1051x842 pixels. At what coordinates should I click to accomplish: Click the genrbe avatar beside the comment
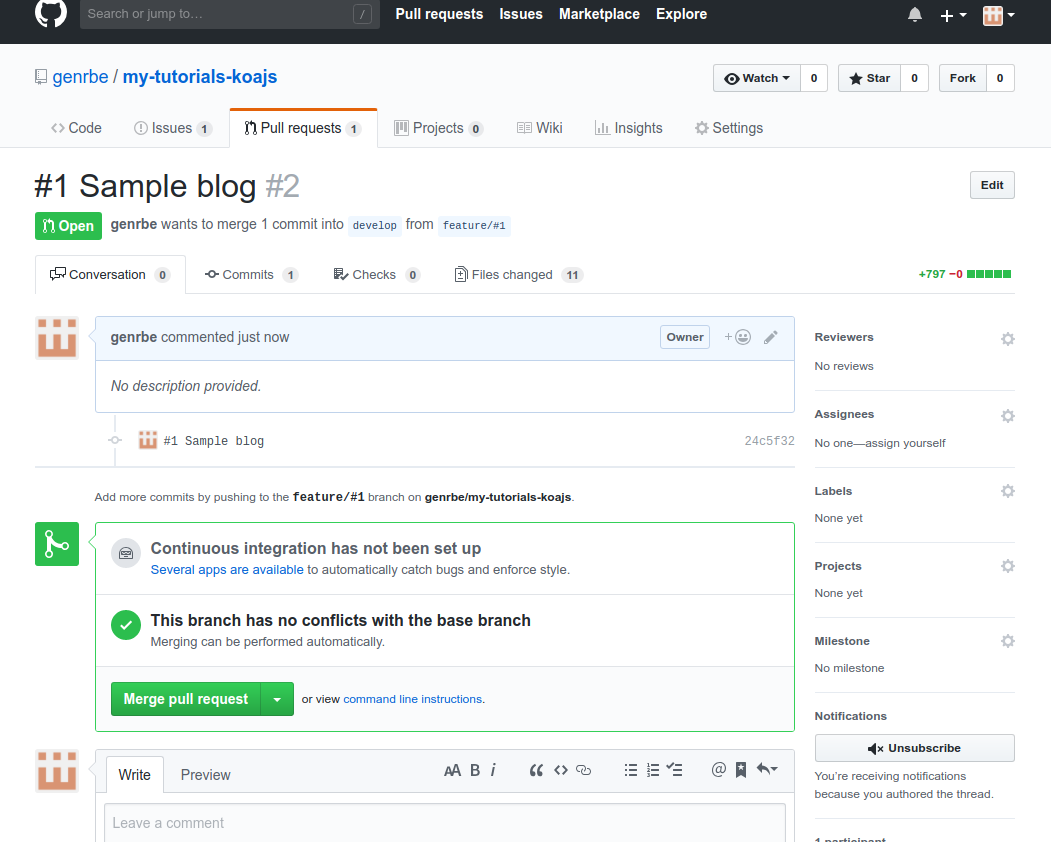[x=57, y=338]
